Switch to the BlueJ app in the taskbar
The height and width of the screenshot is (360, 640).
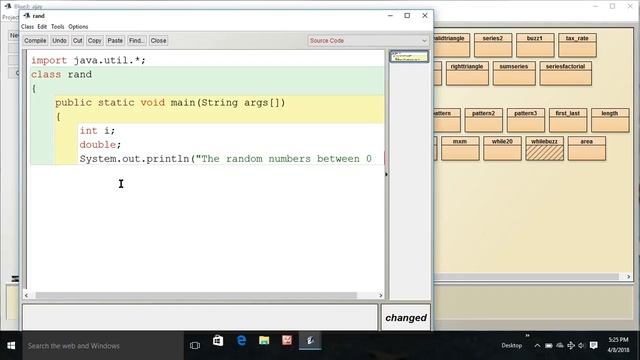click(310, 340)
